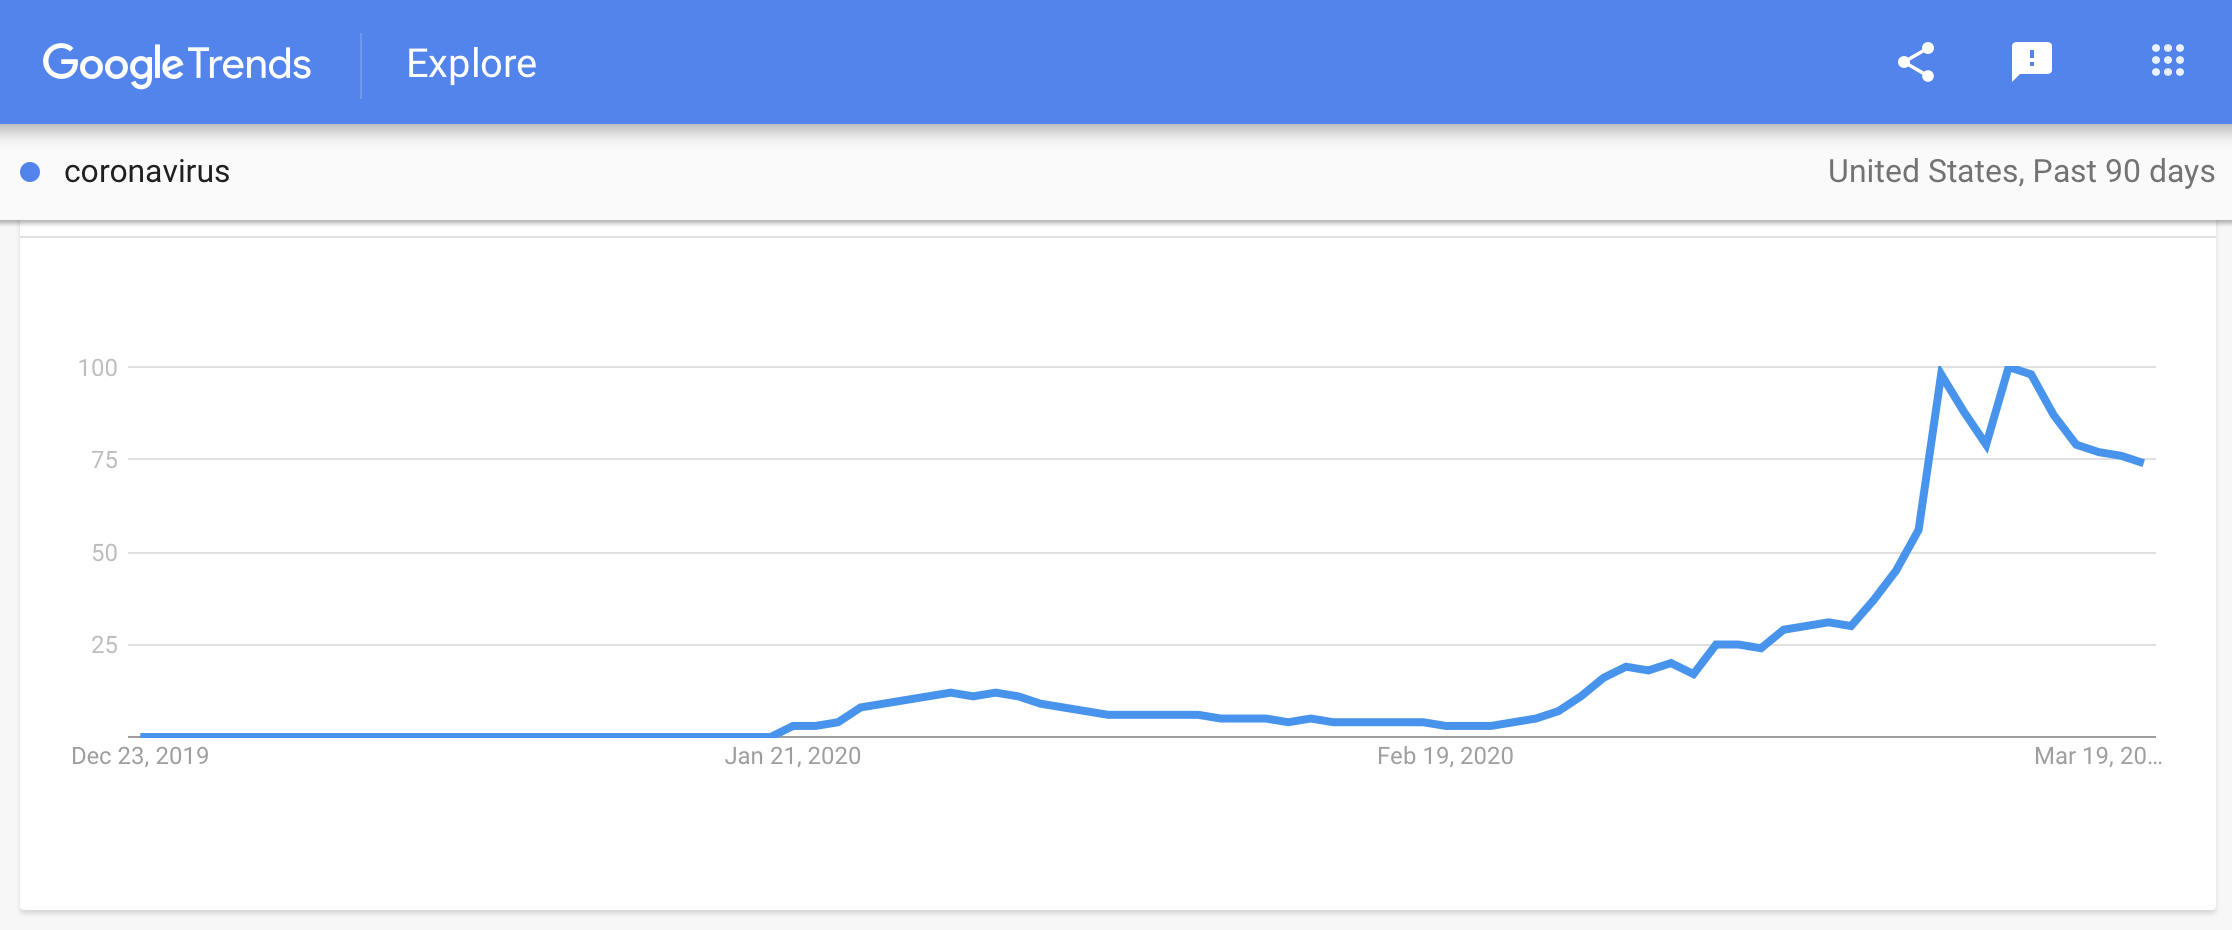
Task: Select the truncated Mar 19 axis label
Action: (2098, 756)
